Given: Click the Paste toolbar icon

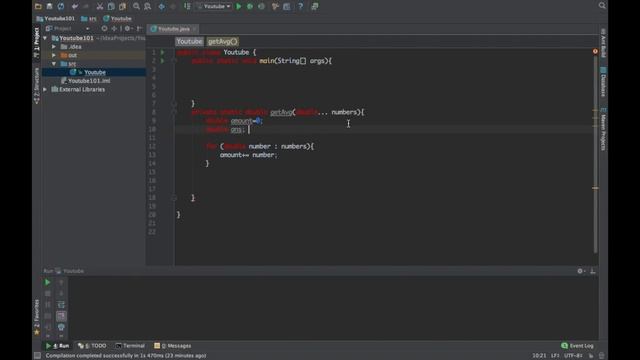Looking at the screenshot, I should coord(122,6).
